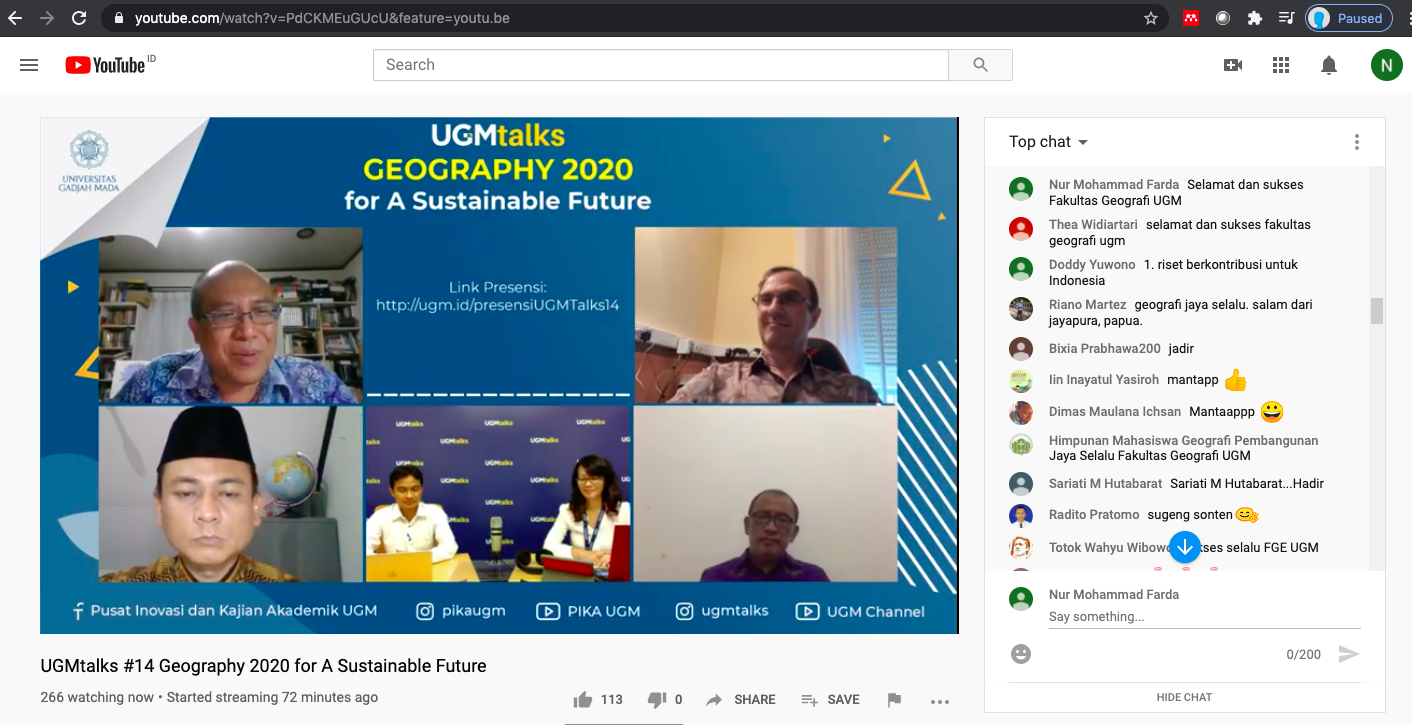Open the YouTube hamburger guide menu
The height and width of the screenshot is (725, 1412).
[x=29, y=65]
